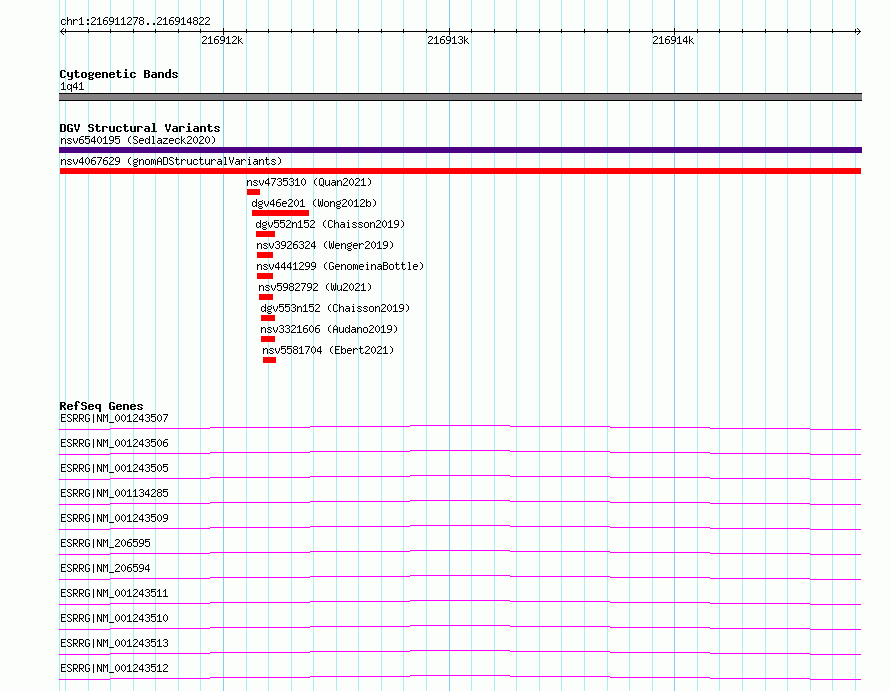Click the 1q41 cytogenetic band label
Image resolution: width=890 pixels, height=691 pixels.
[x=72, y=86]
